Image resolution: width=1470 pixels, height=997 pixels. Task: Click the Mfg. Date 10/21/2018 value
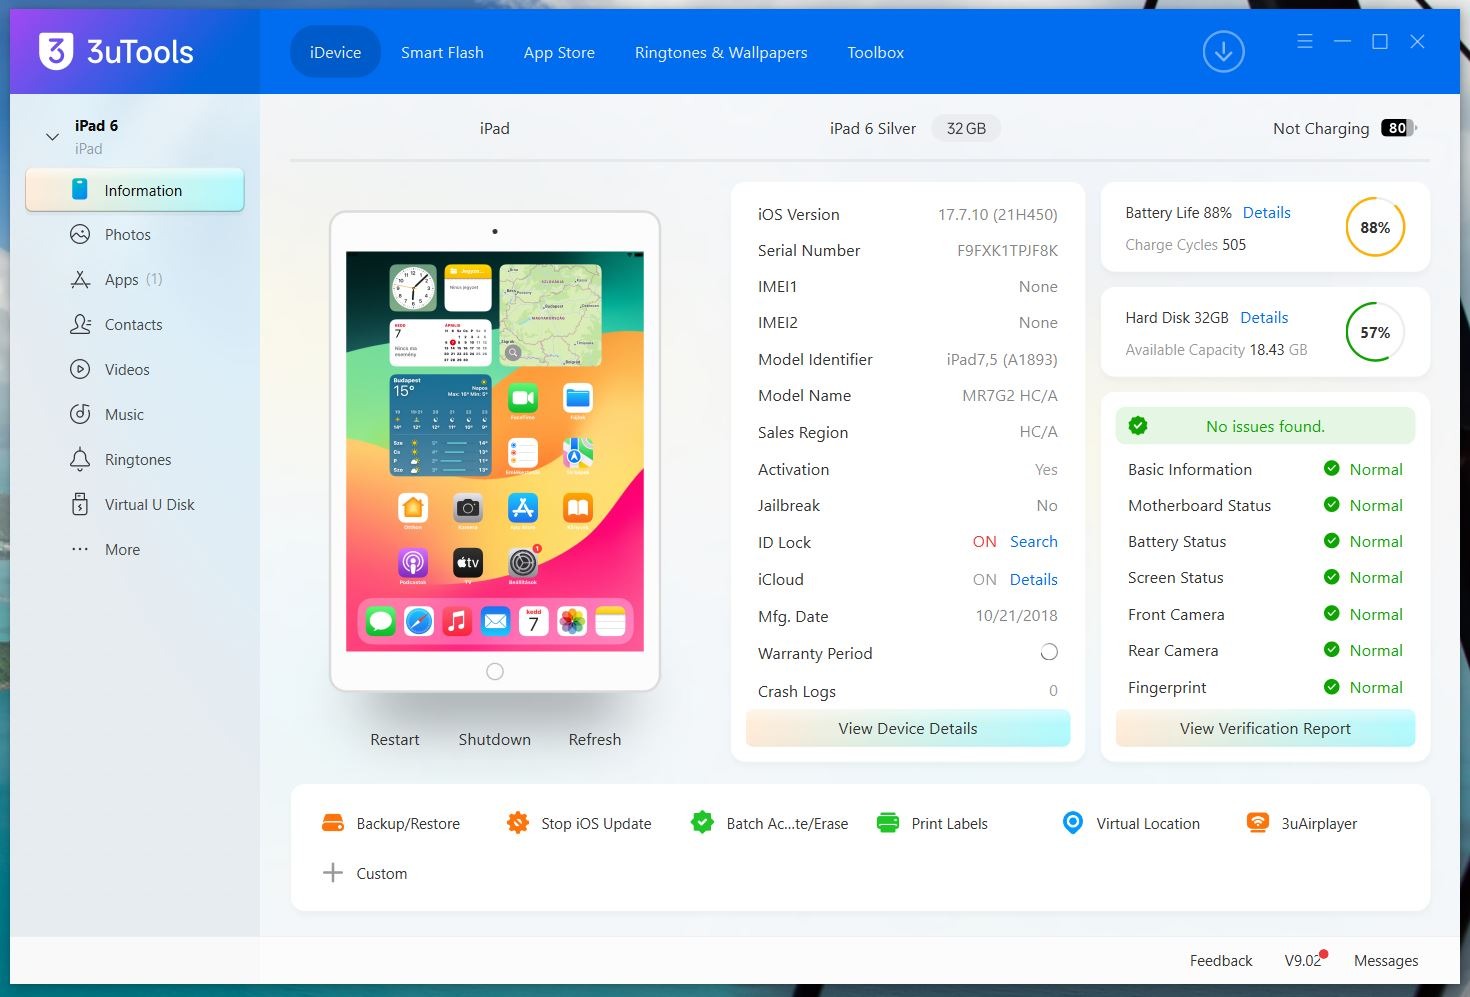click(x=1016, y=616)
